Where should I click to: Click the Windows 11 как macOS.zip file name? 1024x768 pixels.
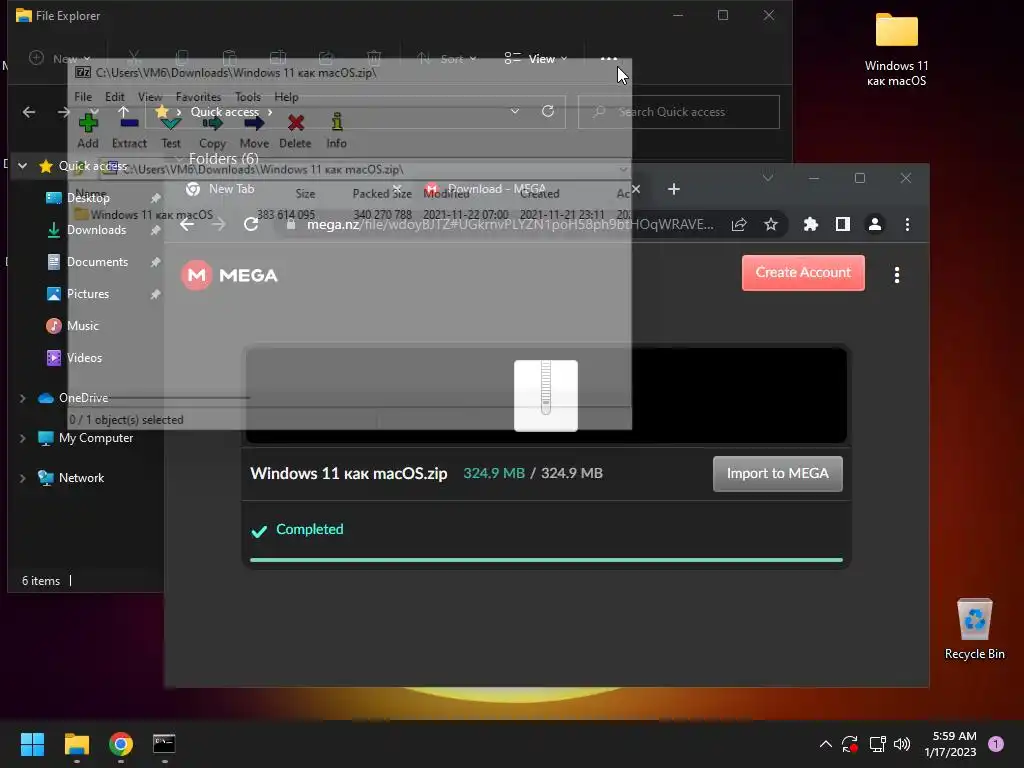(x=349, y=473)
